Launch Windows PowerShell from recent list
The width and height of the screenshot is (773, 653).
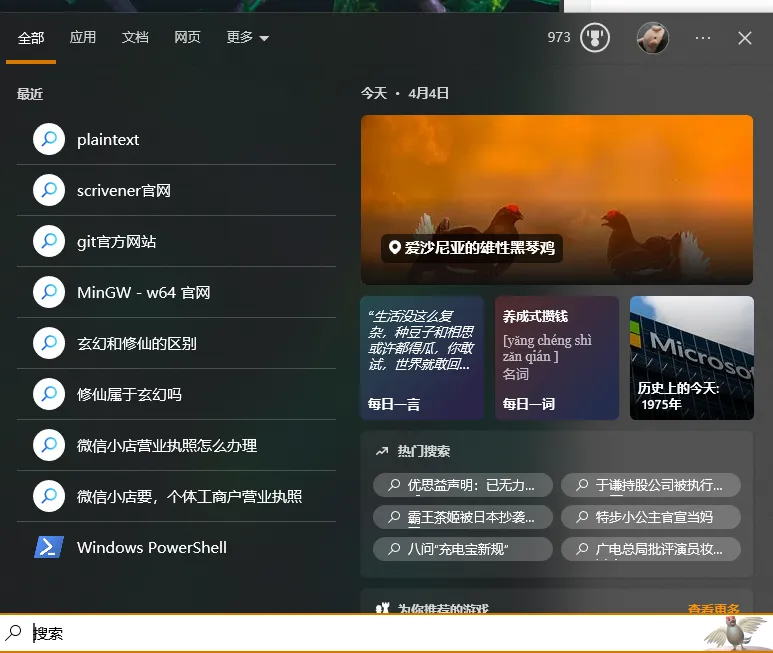point(176,548)
